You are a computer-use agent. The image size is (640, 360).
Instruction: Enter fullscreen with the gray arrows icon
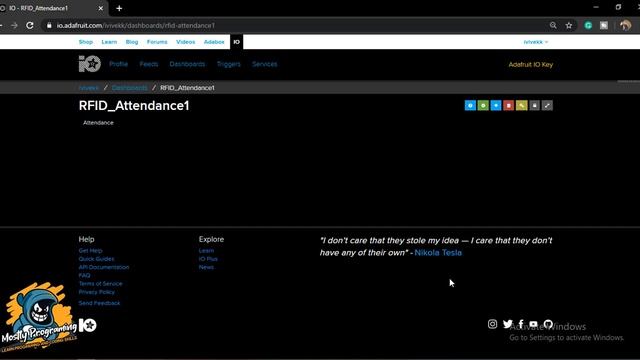pos(547,106)
